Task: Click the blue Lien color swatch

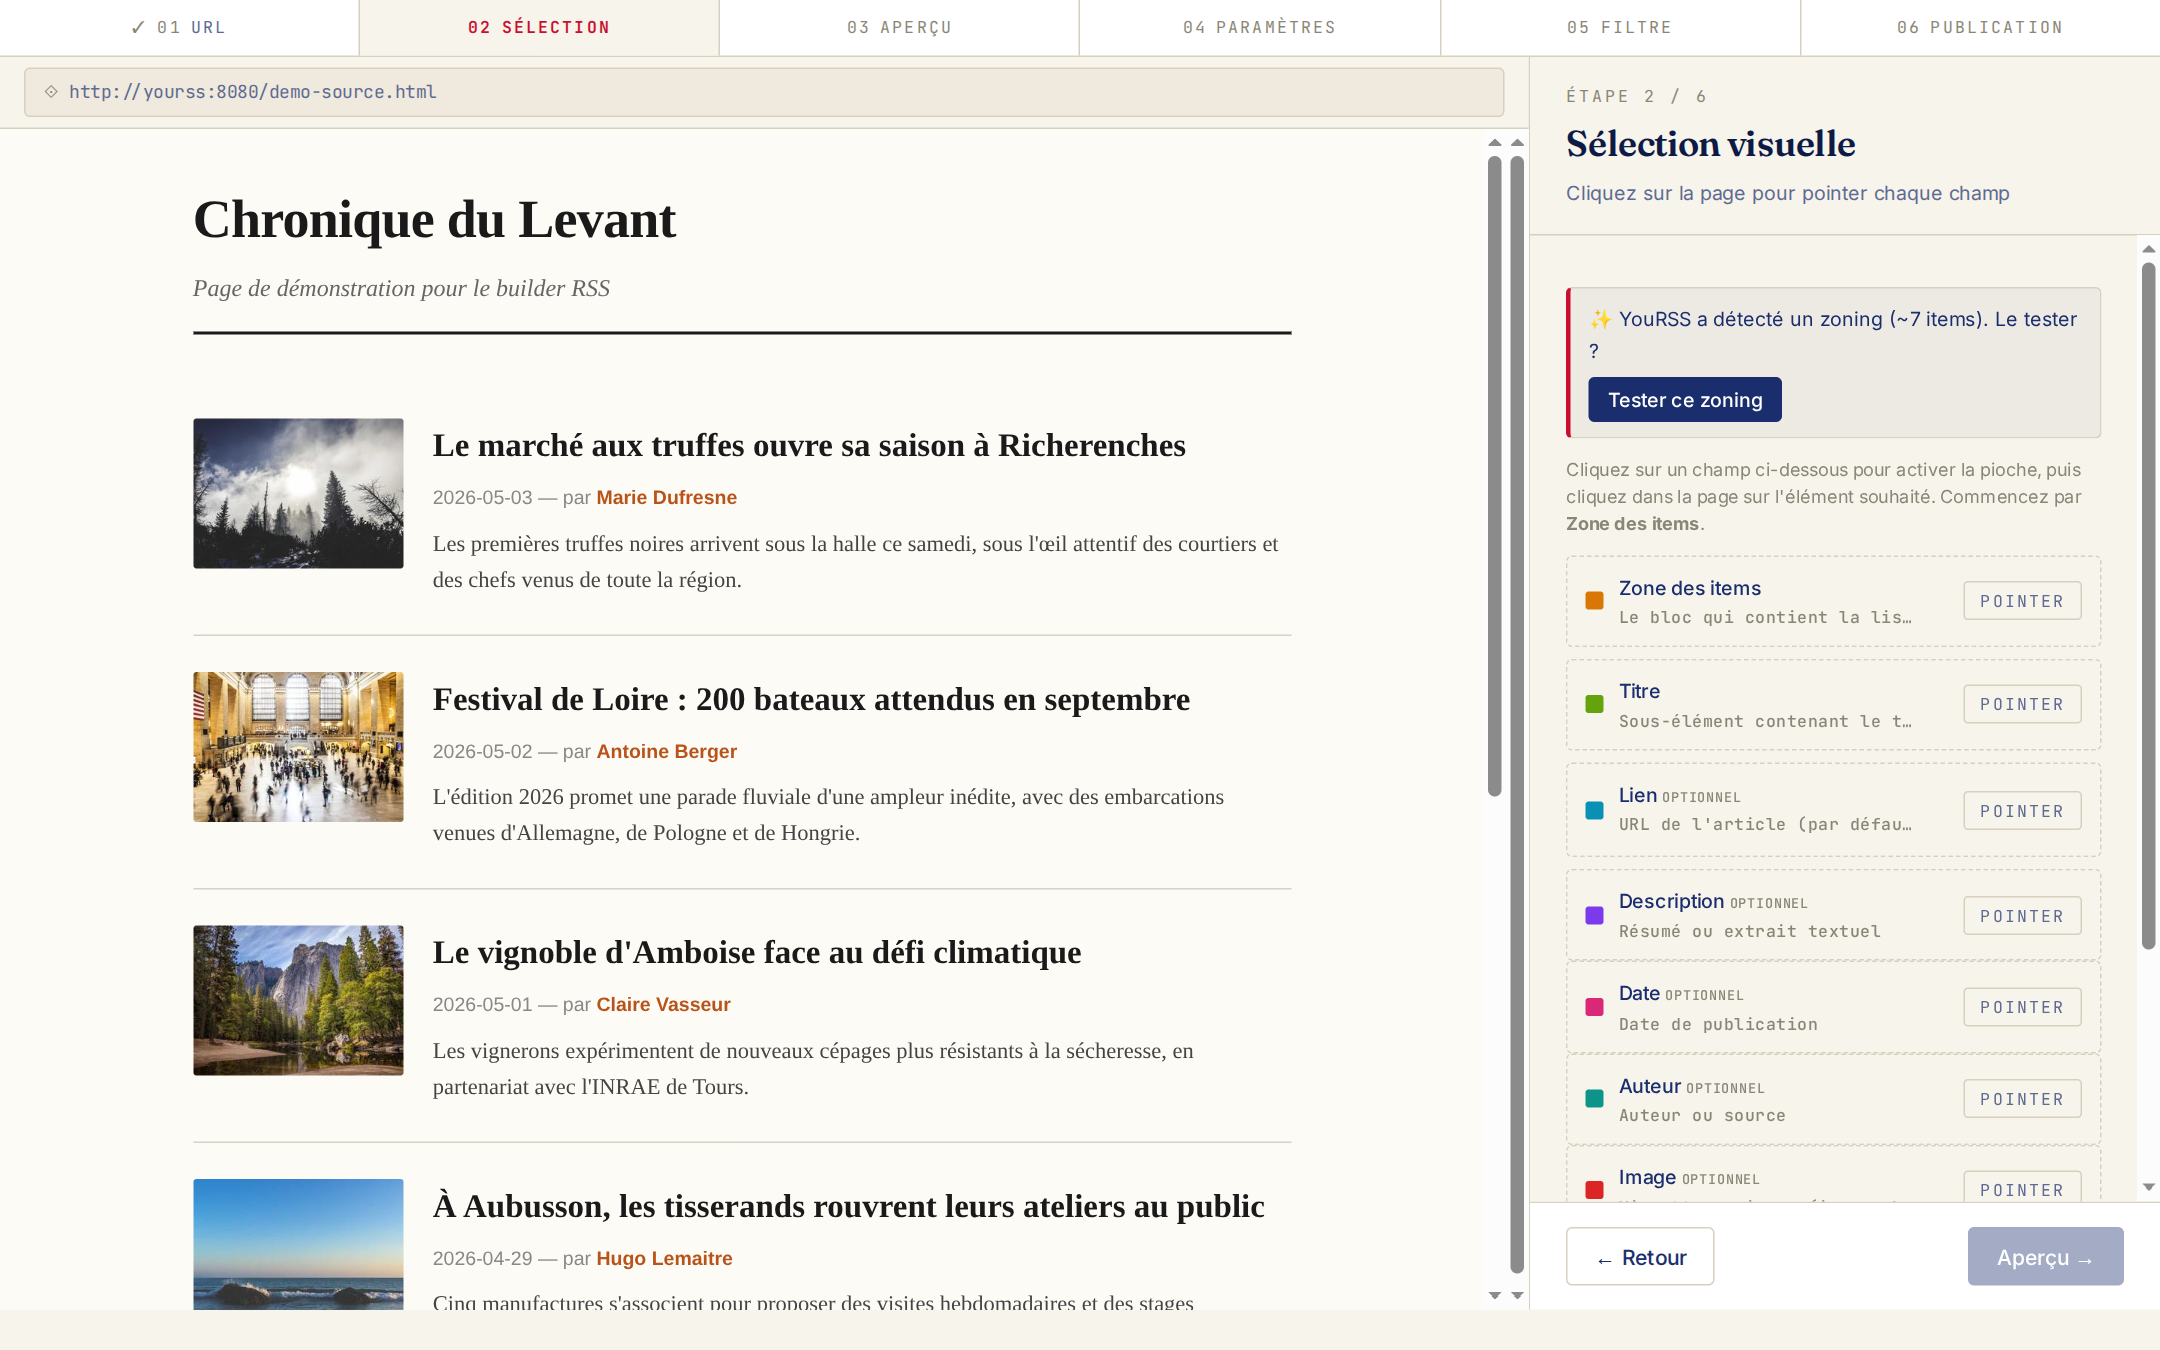Action: pos(1595,810)
